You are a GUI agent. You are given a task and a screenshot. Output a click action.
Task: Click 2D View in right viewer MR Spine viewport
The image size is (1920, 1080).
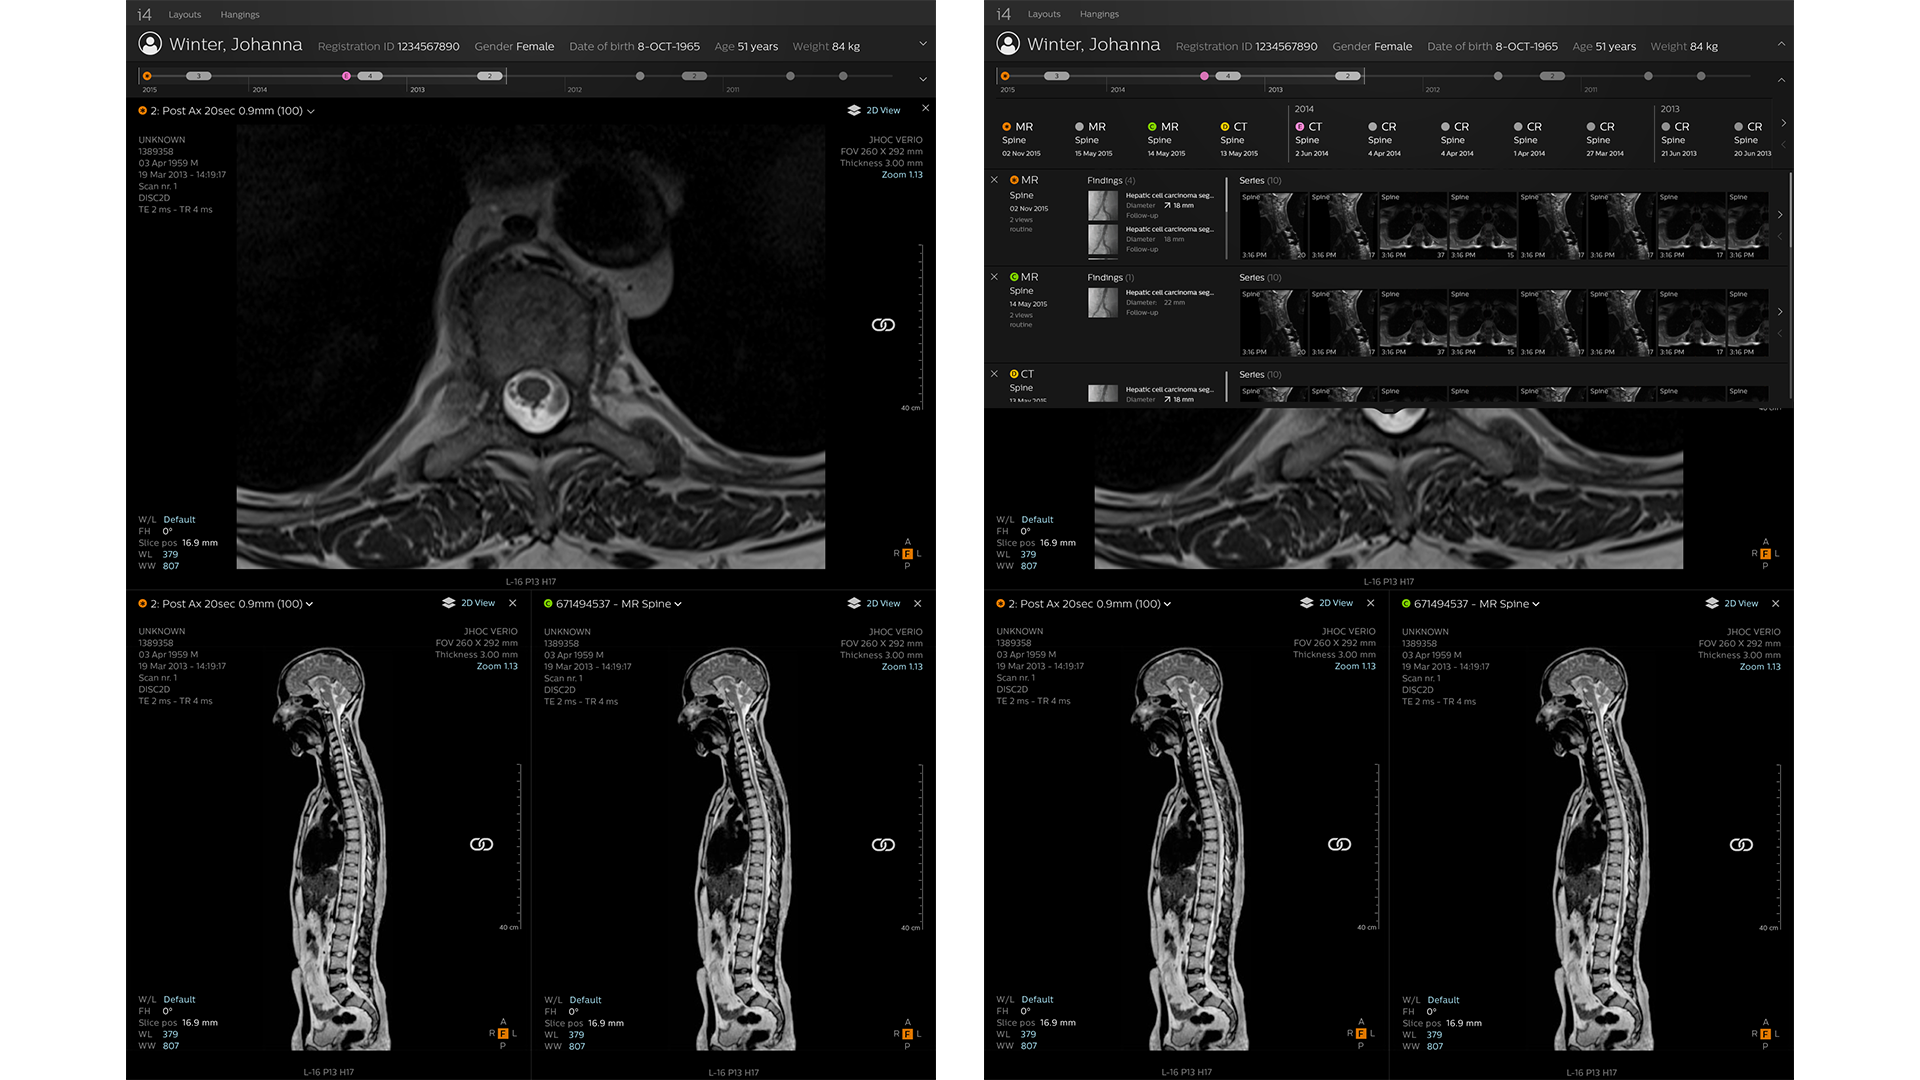[1741, 603]
